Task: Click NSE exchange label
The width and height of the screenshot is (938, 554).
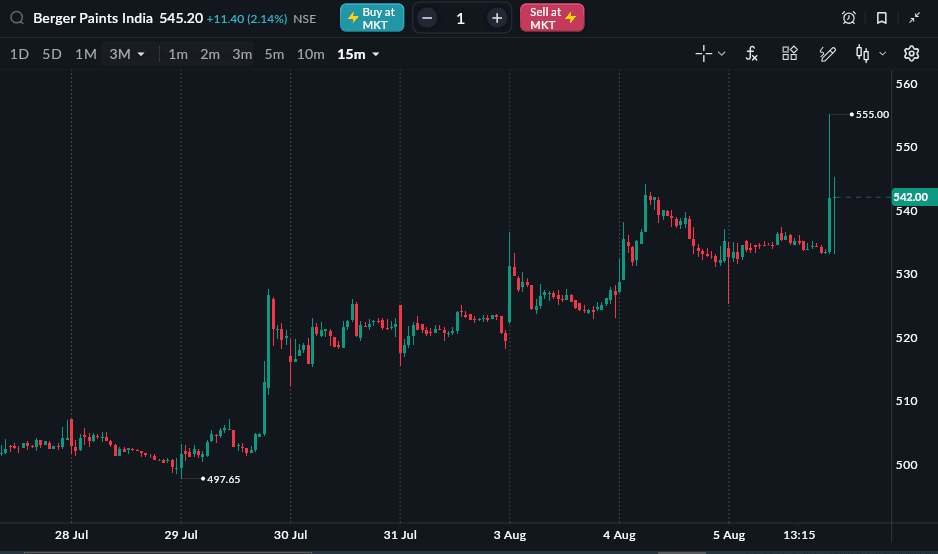Action: coord(304,19)
